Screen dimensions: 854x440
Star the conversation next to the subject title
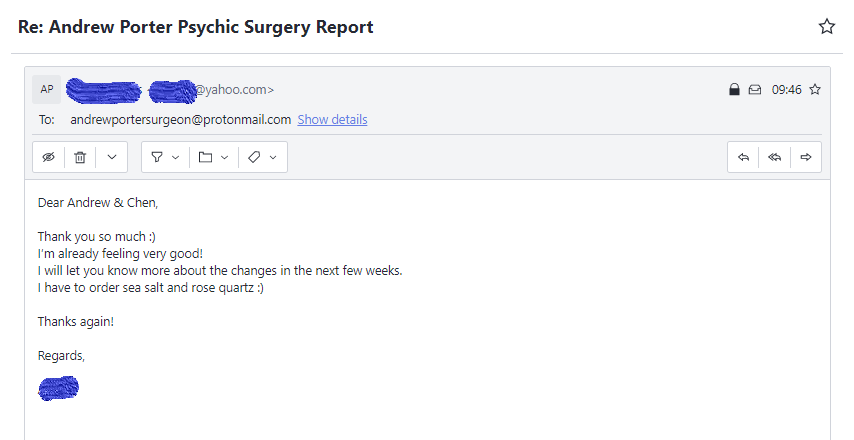pos(827,27)
